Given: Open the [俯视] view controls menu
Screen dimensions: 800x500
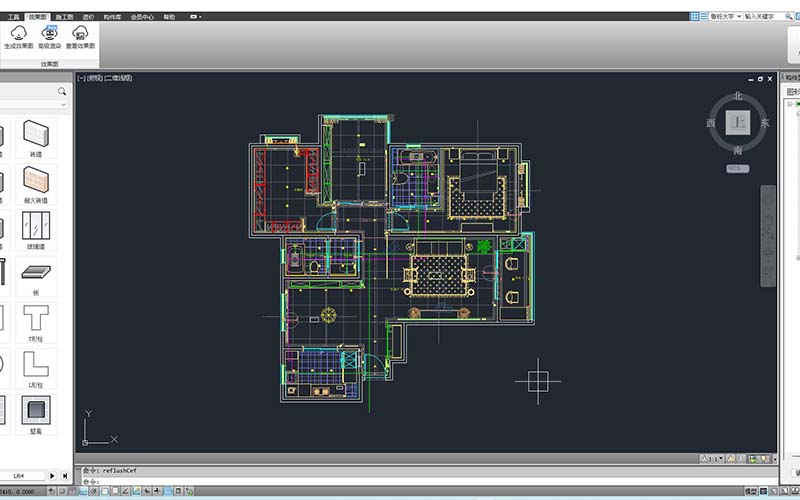Looking at the screenshot, I should [94, 78].
